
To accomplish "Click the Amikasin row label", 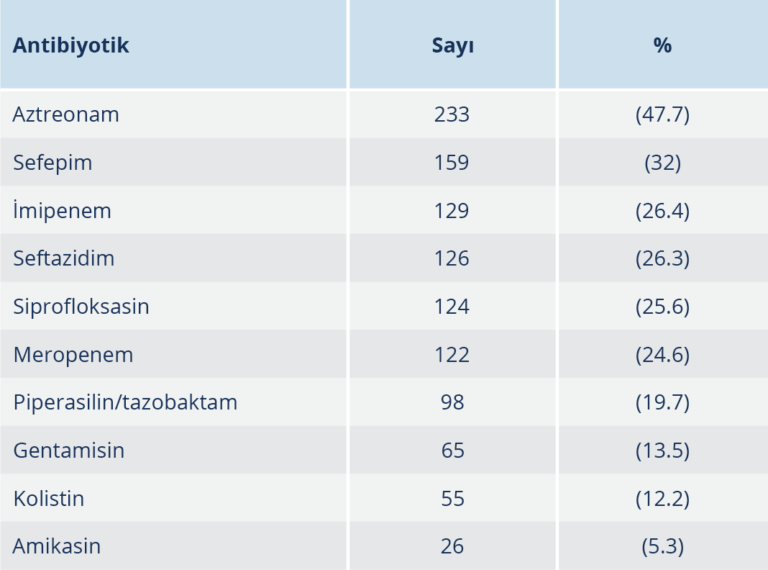I will click(57, 546).
